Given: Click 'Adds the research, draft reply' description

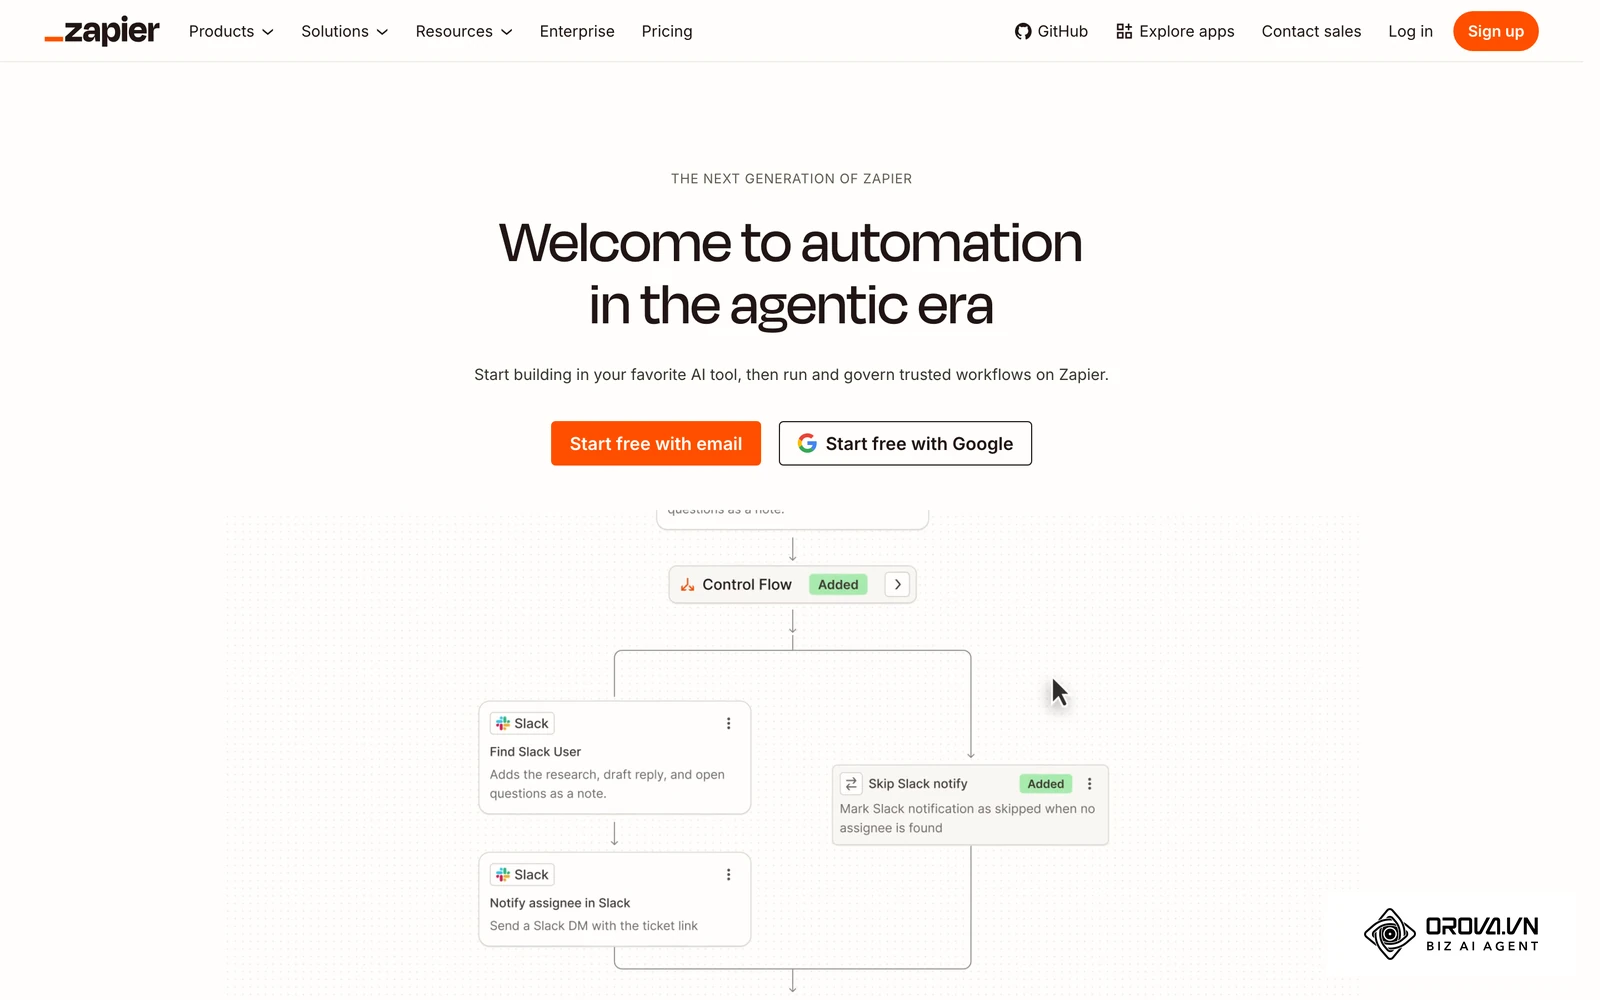Looking at the screenshot, I should click(607, 784).
